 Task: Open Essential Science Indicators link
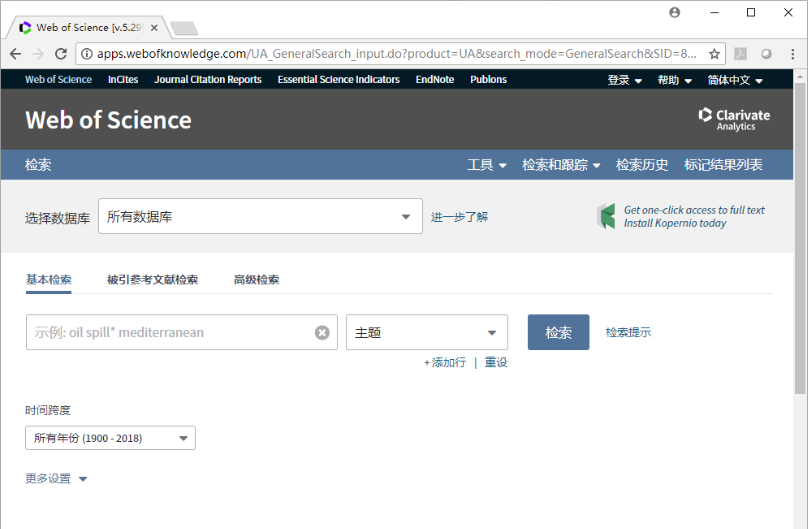coord(338,79)
